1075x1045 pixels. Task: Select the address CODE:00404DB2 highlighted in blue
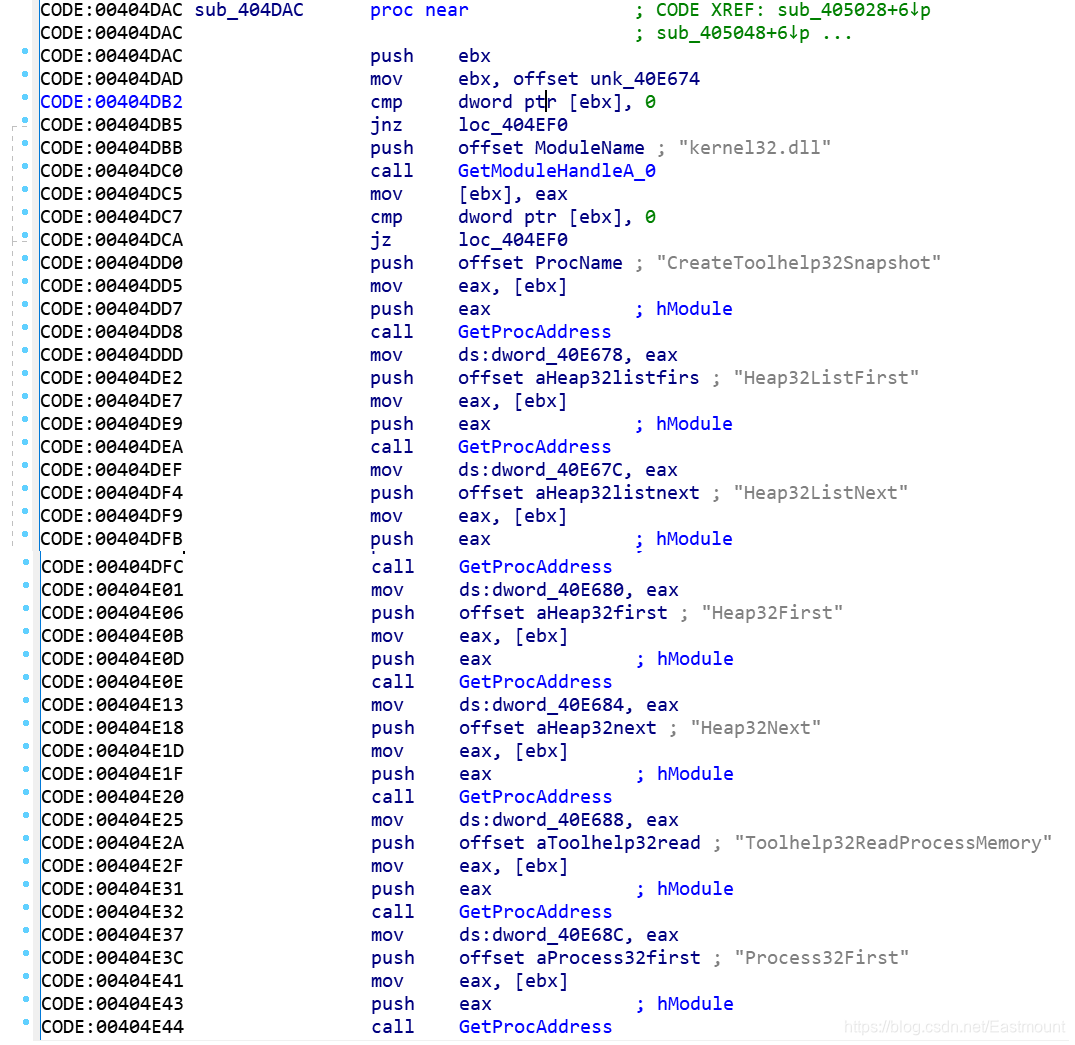tap(112, 102)
